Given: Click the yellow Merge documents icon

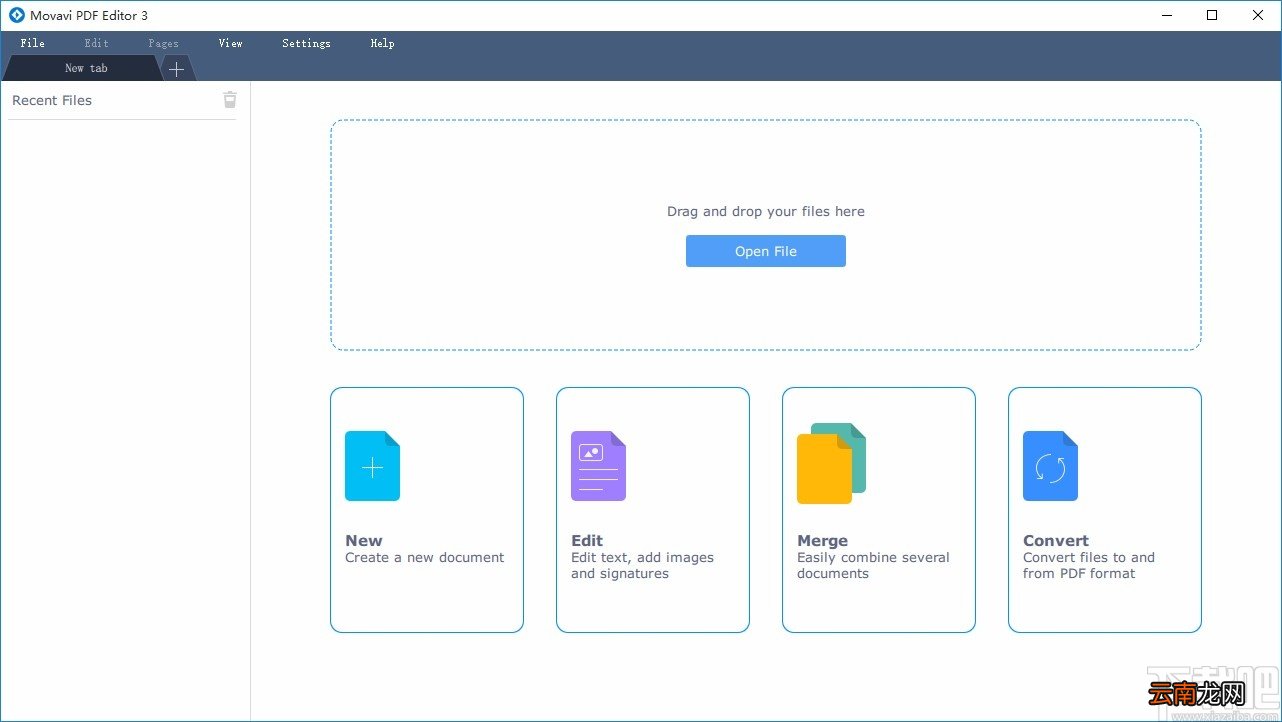Looking at the screenshot, I should point(831,463).
